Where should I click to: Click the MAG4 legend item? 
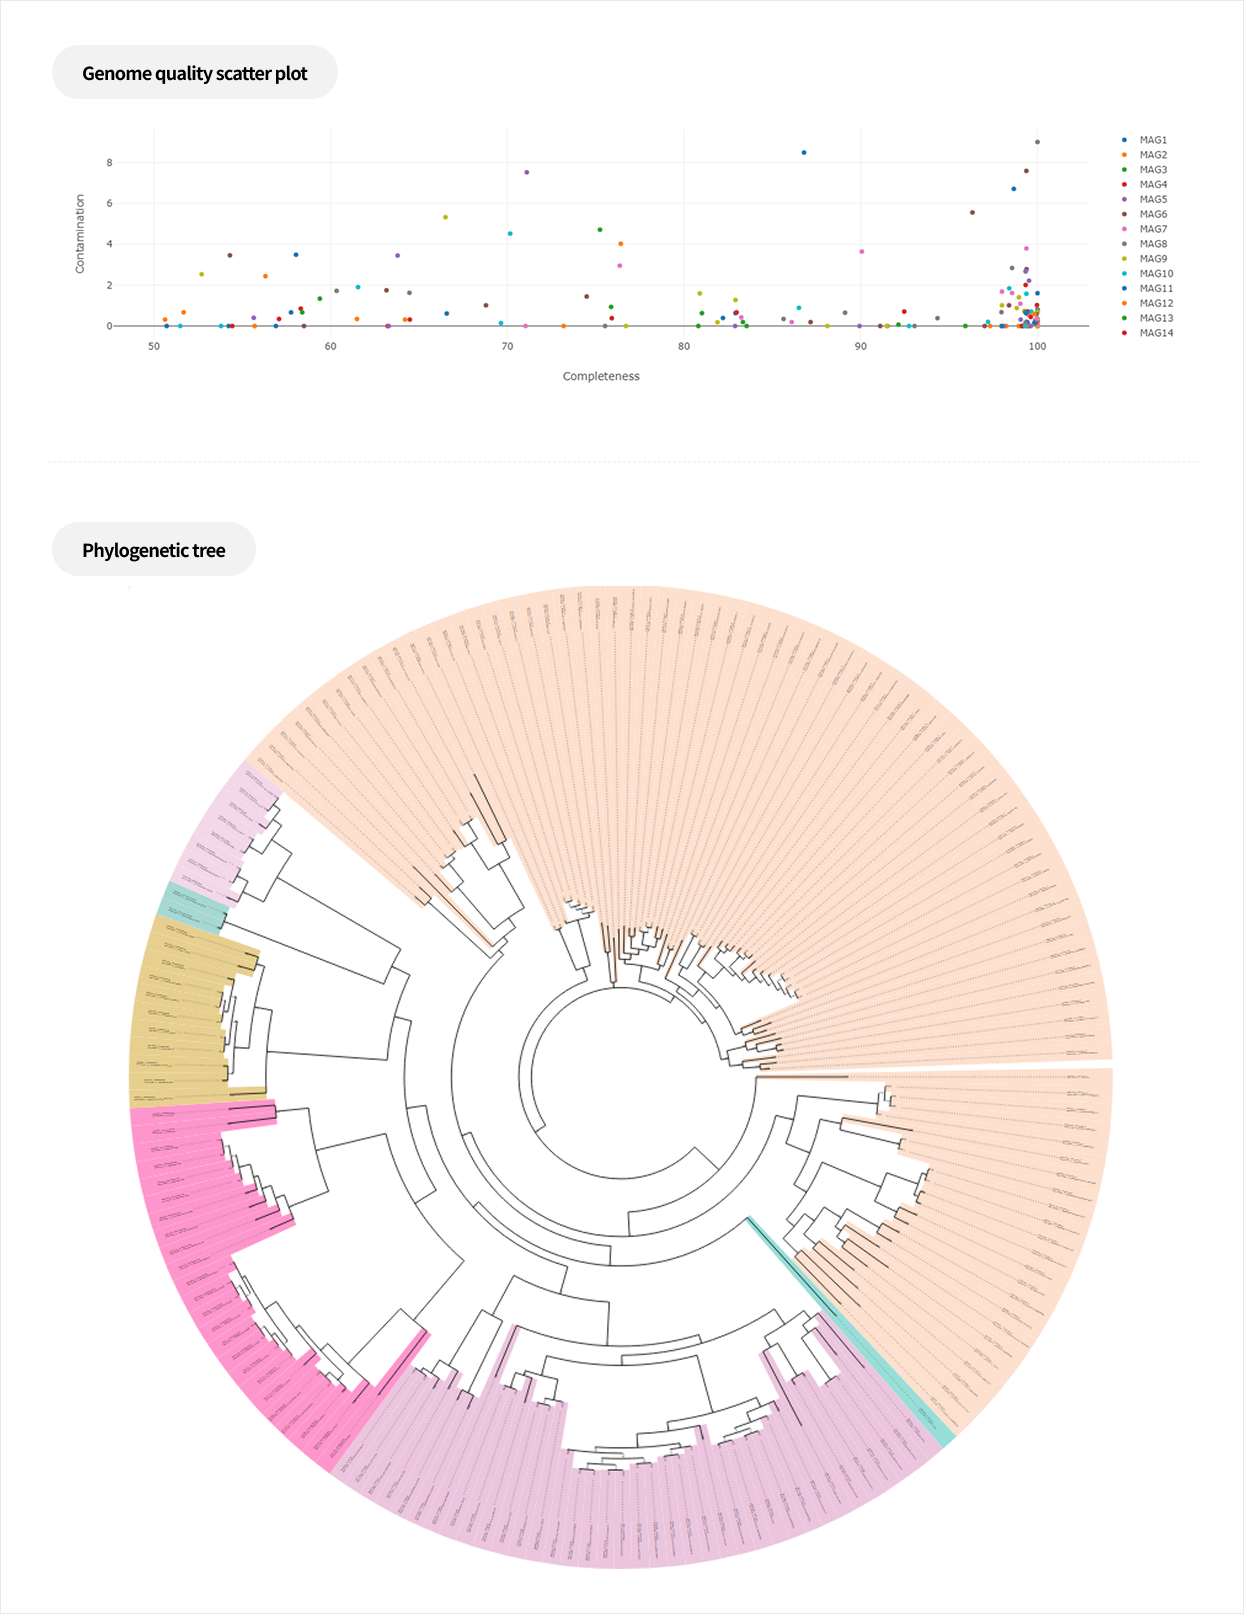pyautogui.click(x=1152, y=185)
